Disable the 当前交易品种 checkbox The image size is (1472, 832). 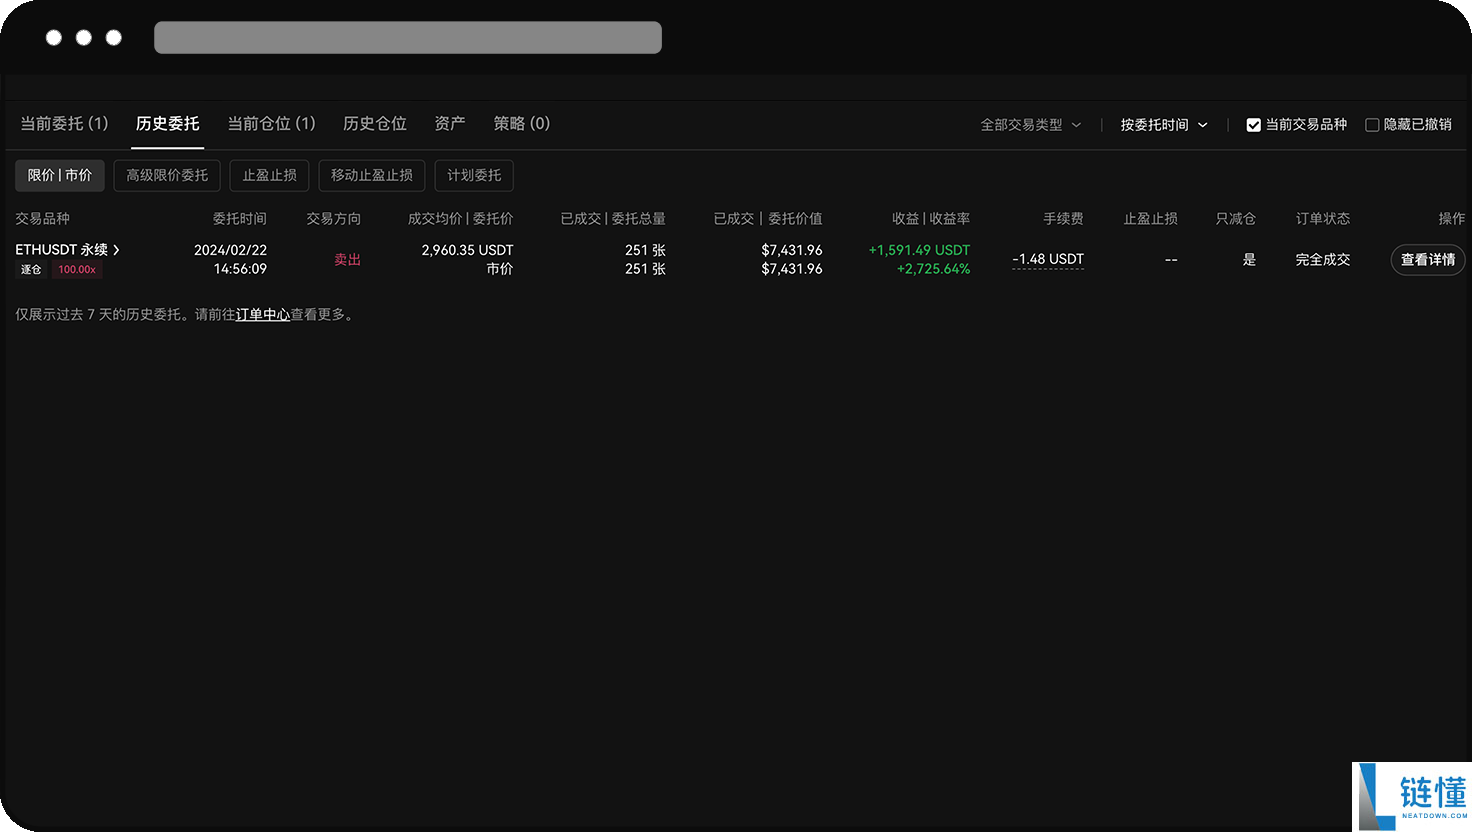pos(1253,124)
